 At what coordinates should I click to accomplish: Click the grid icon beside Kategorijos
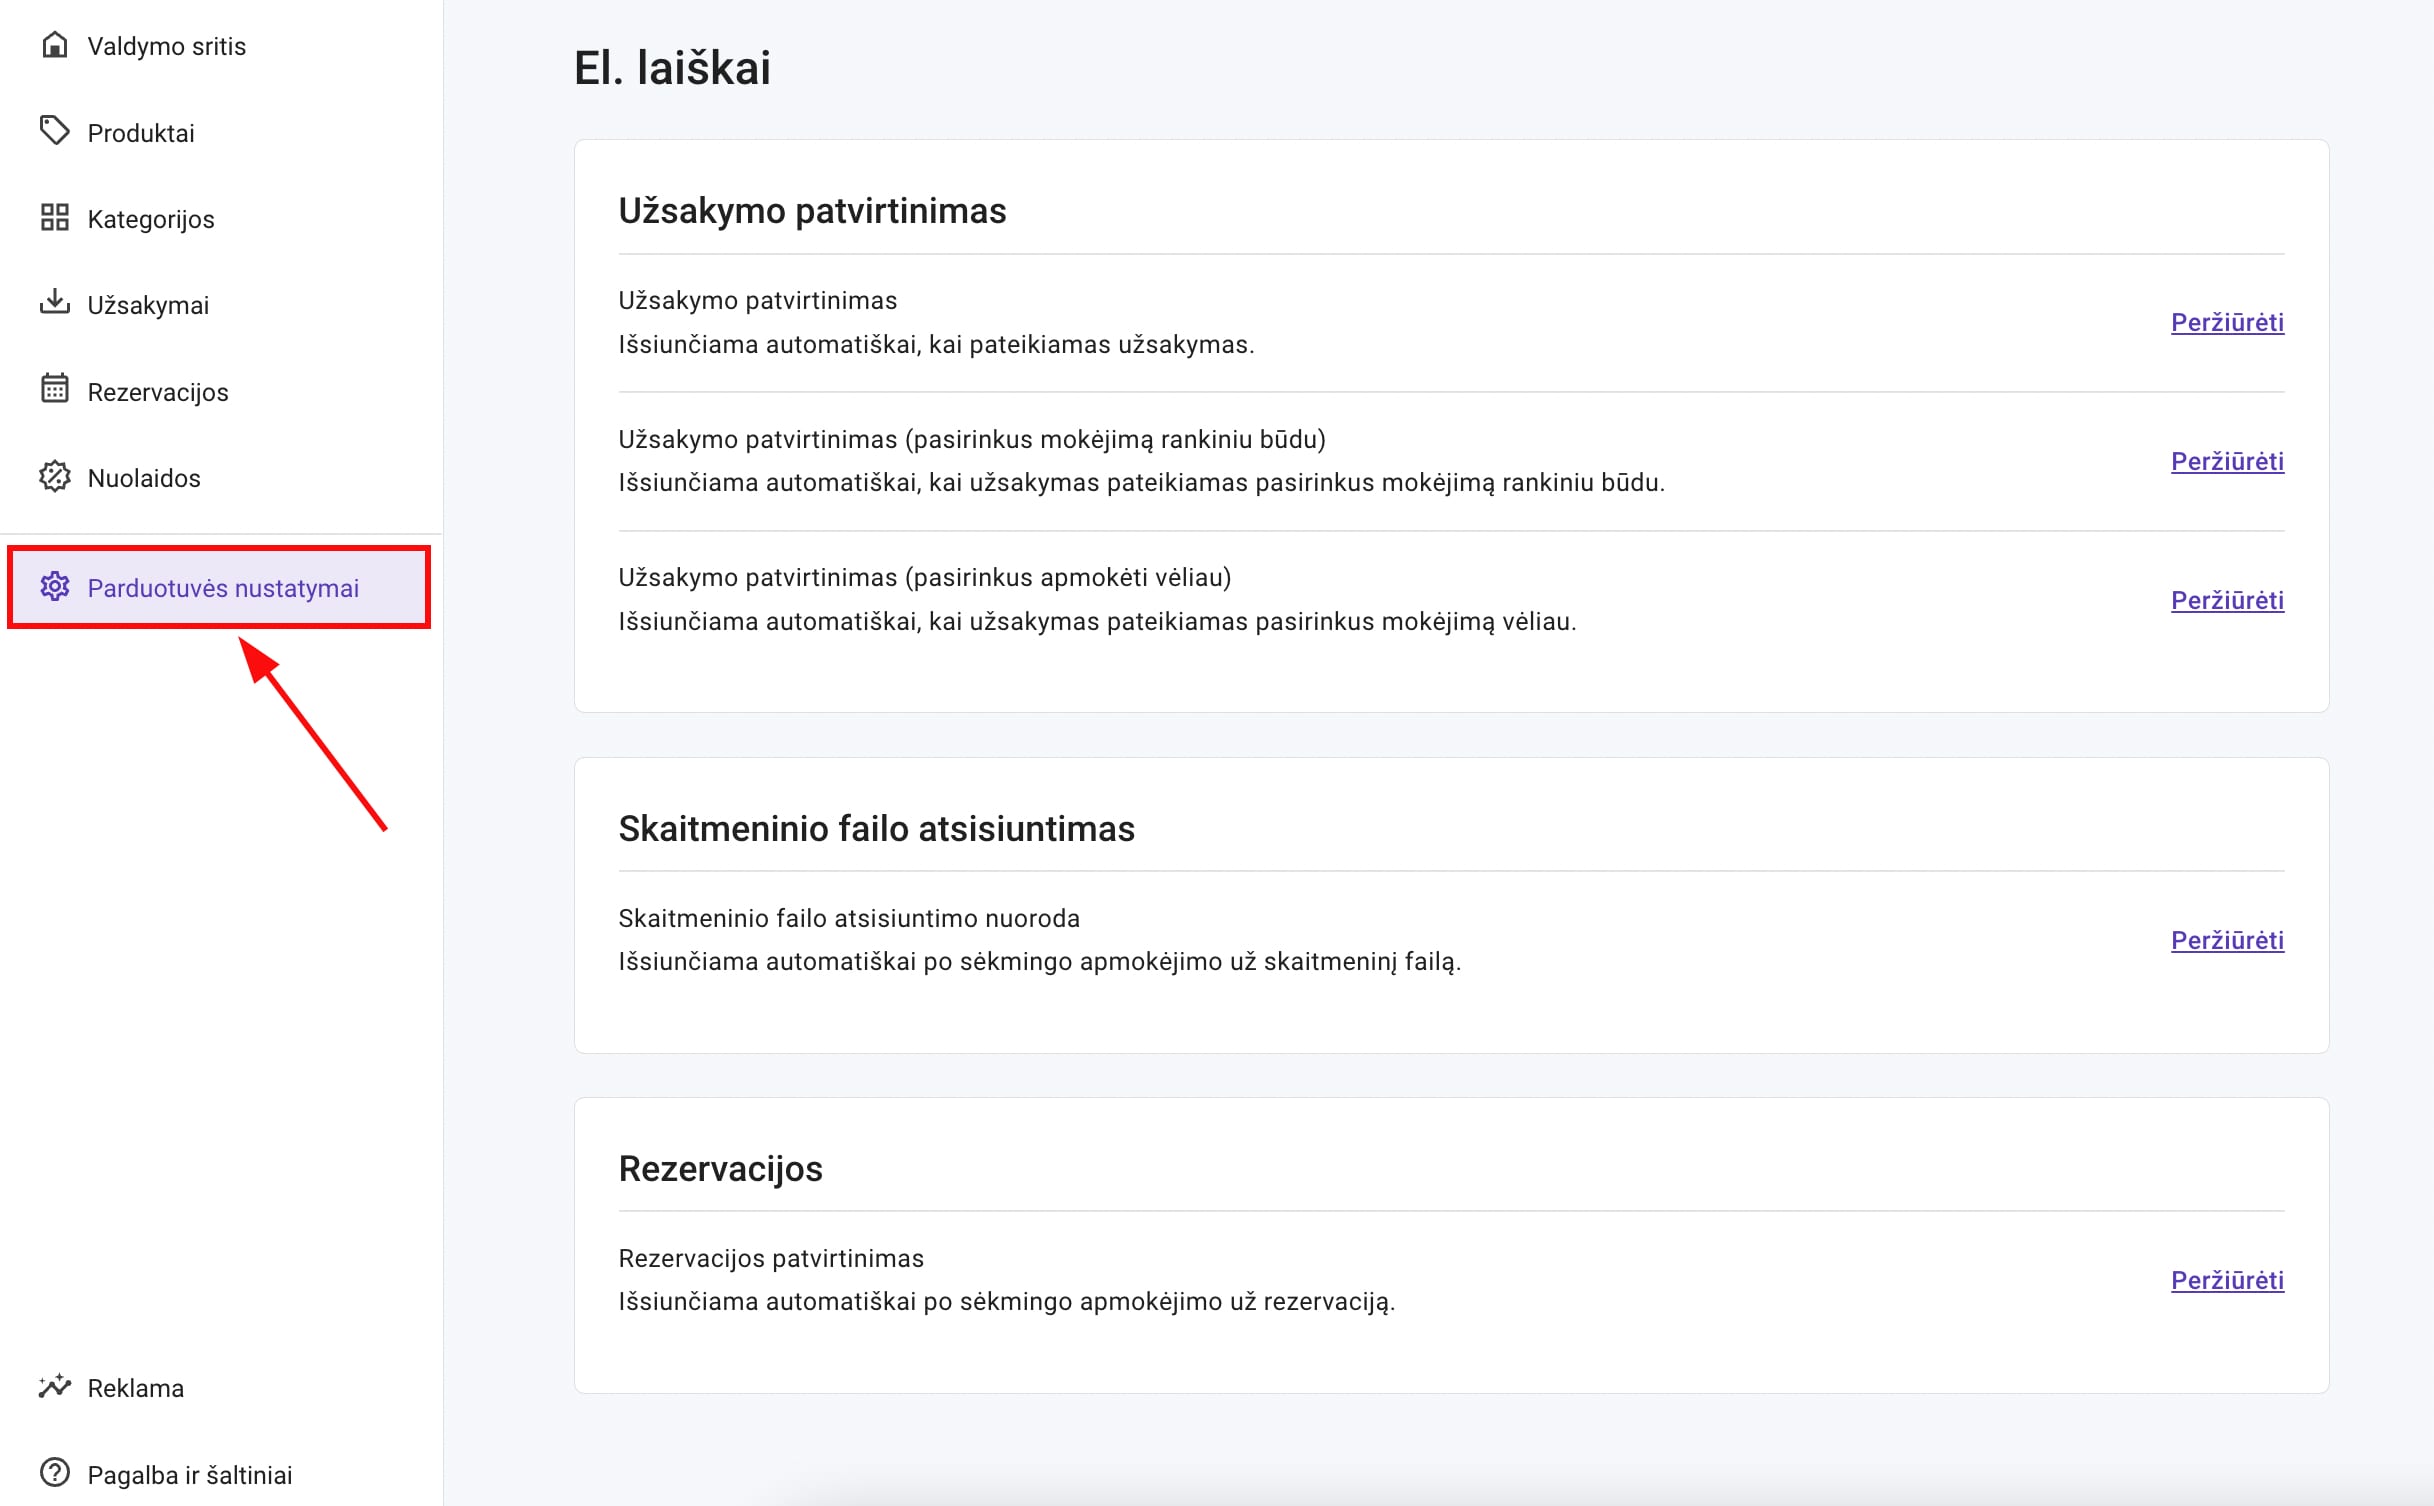coord(55,217)
